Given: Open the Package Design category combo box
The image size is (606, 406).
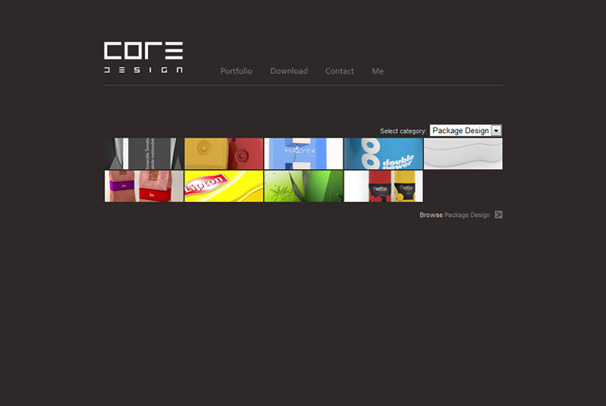Looking at the screenshot, I should pyautogui.click(x=460, y=130).
